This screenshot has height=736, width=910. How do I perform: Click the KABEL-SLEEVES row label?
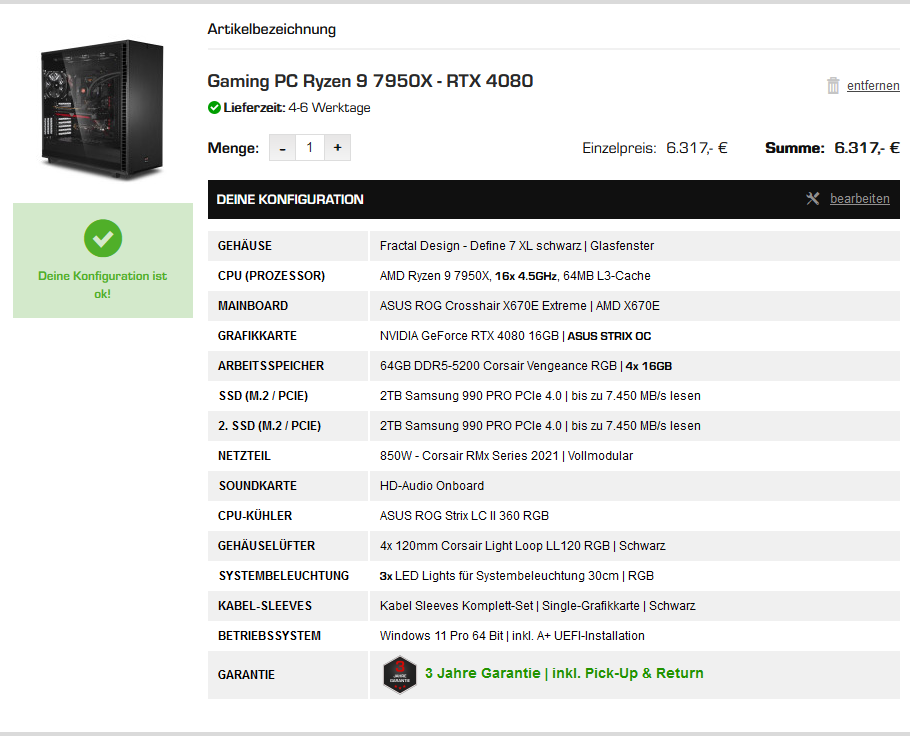265,606
